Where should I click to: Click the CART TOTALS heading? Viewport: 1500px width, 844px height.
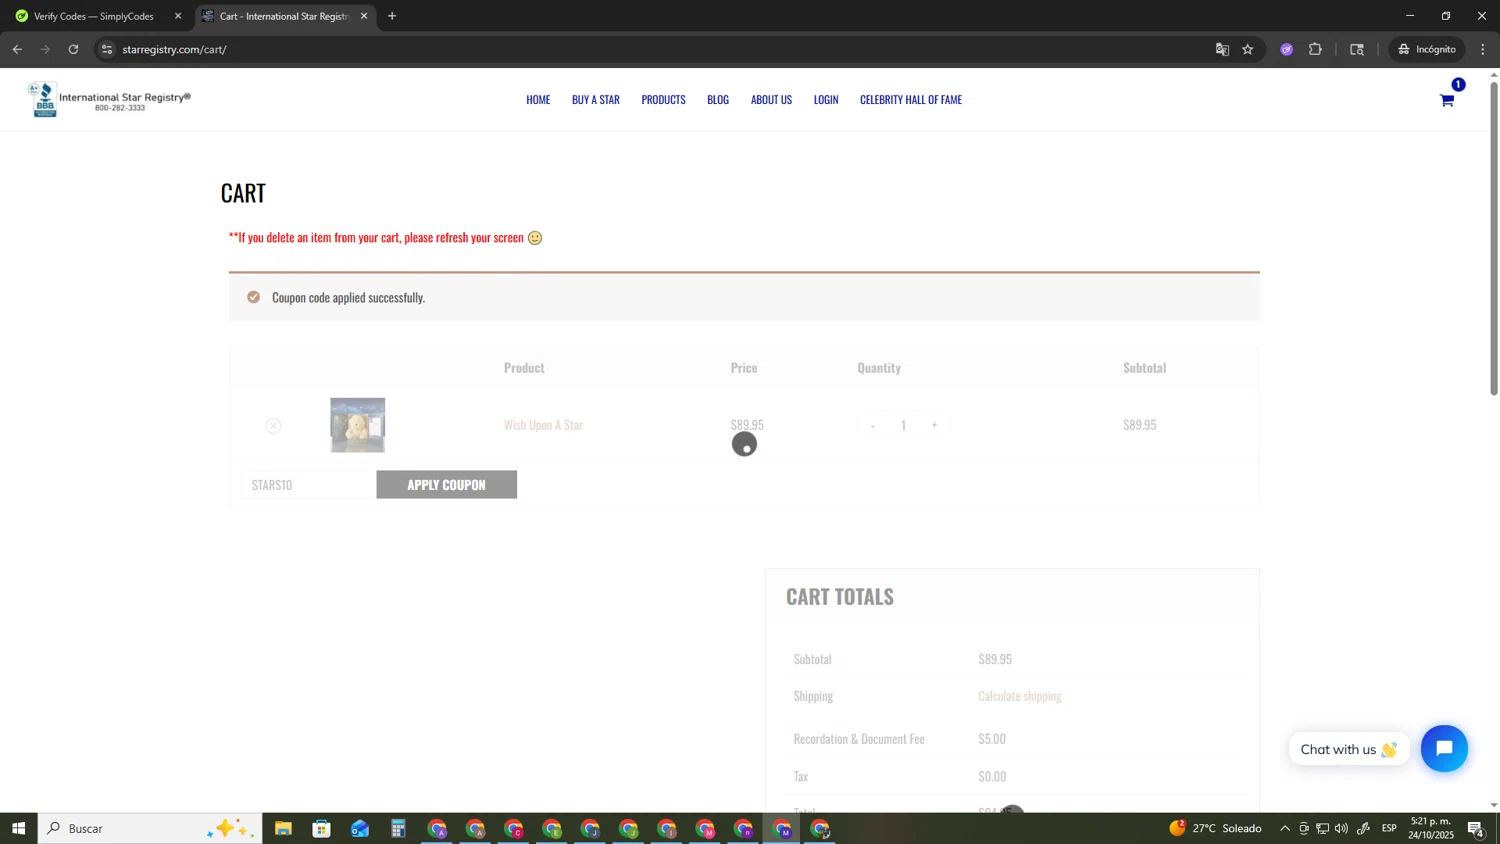(x=840, y=596)
